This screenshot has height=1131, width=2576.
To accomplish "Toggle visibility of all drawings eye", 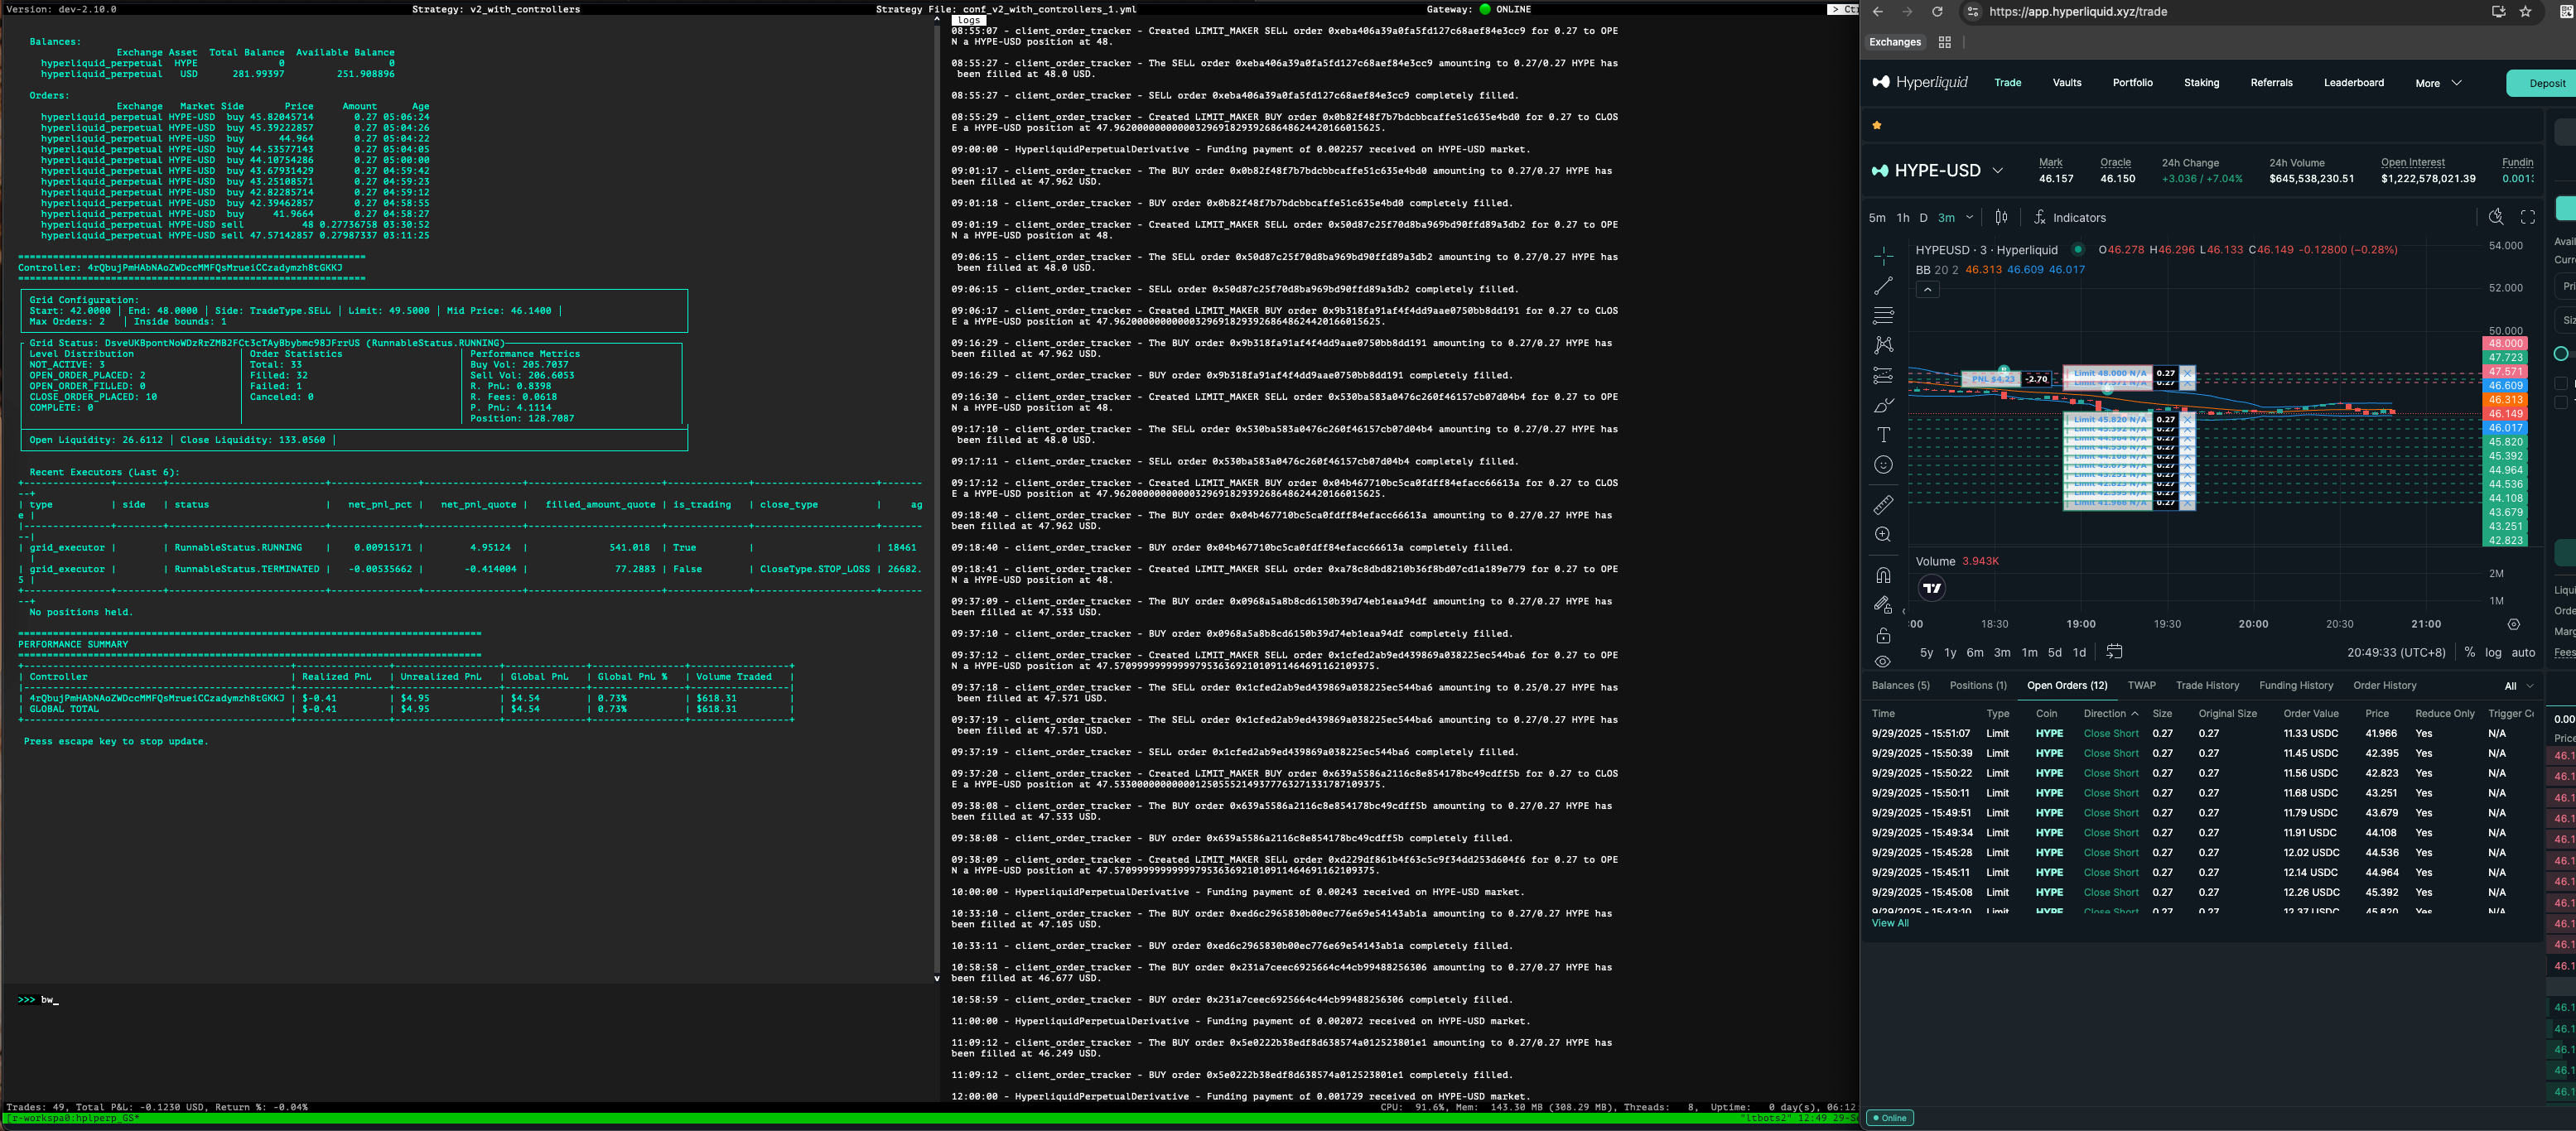I will click(x=1883, y=662).
